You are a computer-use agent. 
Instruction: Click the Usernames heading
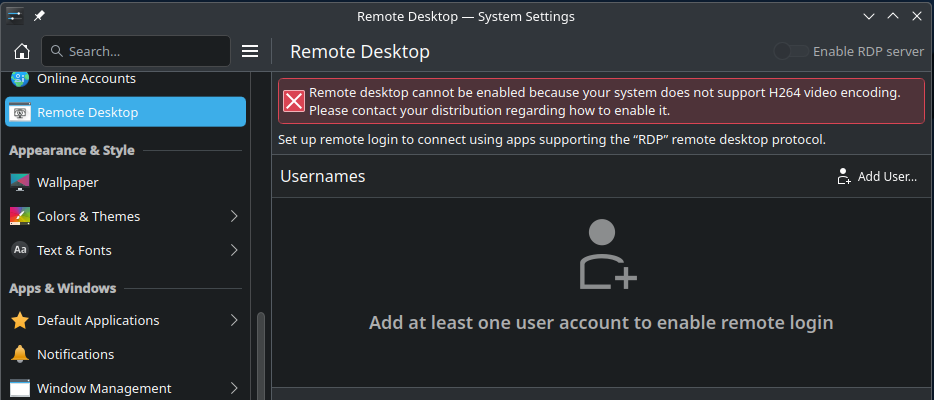click(x=323, y=176)
